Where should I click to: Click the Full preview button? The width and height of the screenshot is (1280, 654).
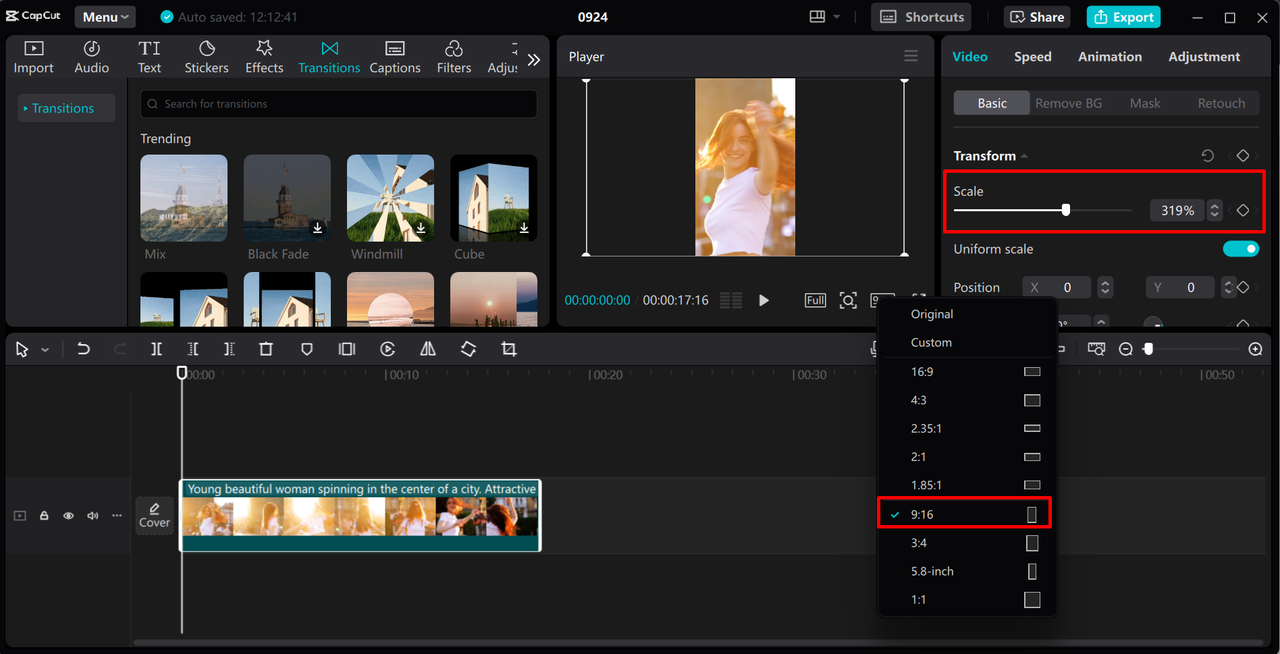click(815, 300)
